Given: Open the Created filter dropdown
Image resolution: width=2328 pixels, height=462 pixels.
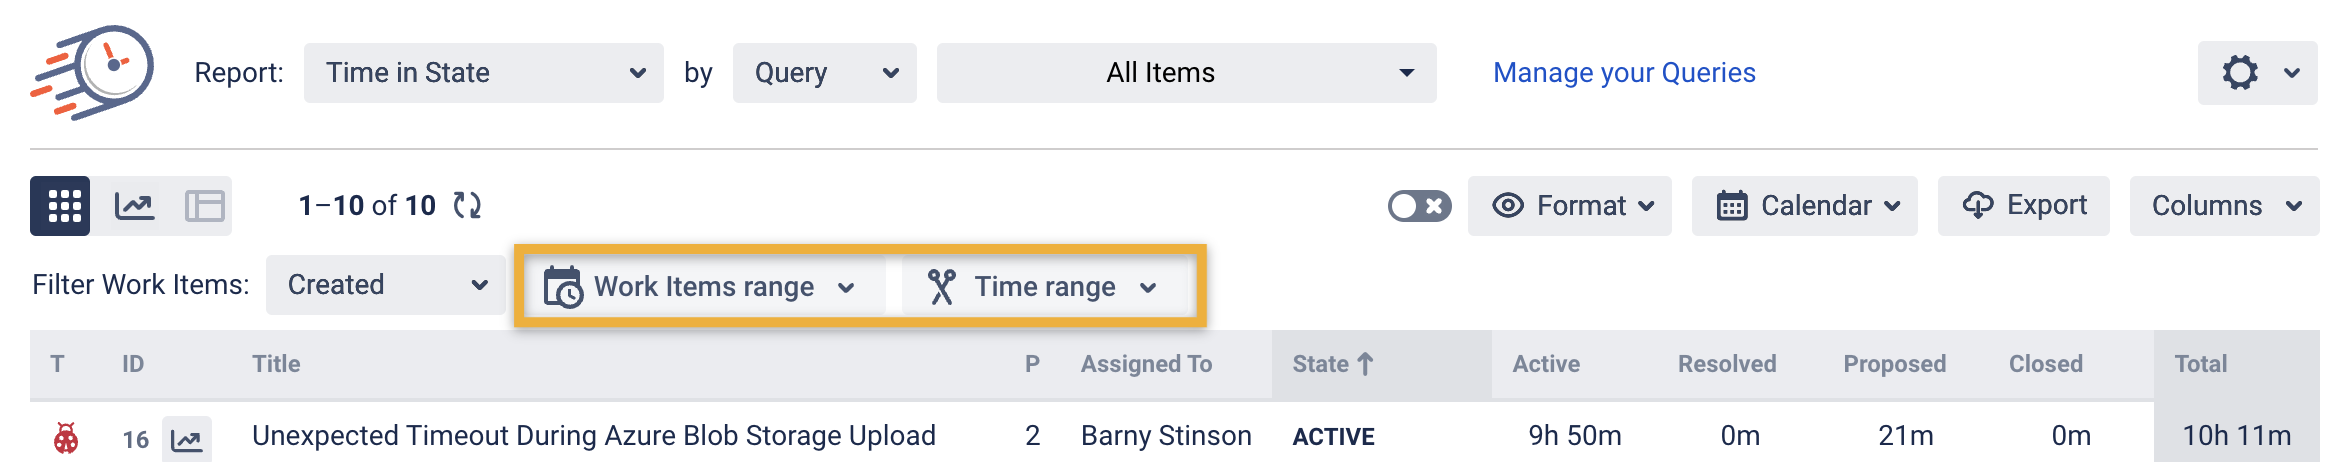Looking at the screenshot, I should (385, 285).
